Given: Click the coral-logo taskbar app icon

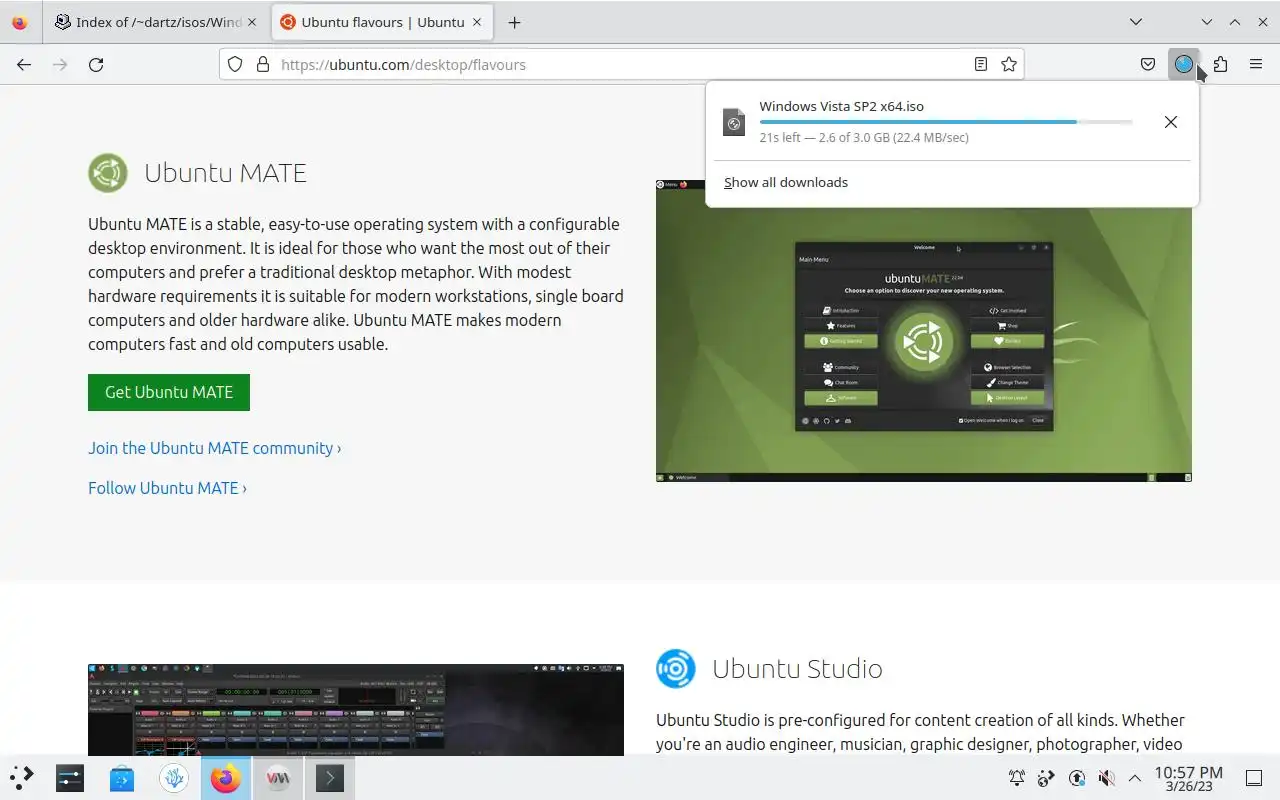Looking at the screenshot, I should click(174, 777).
